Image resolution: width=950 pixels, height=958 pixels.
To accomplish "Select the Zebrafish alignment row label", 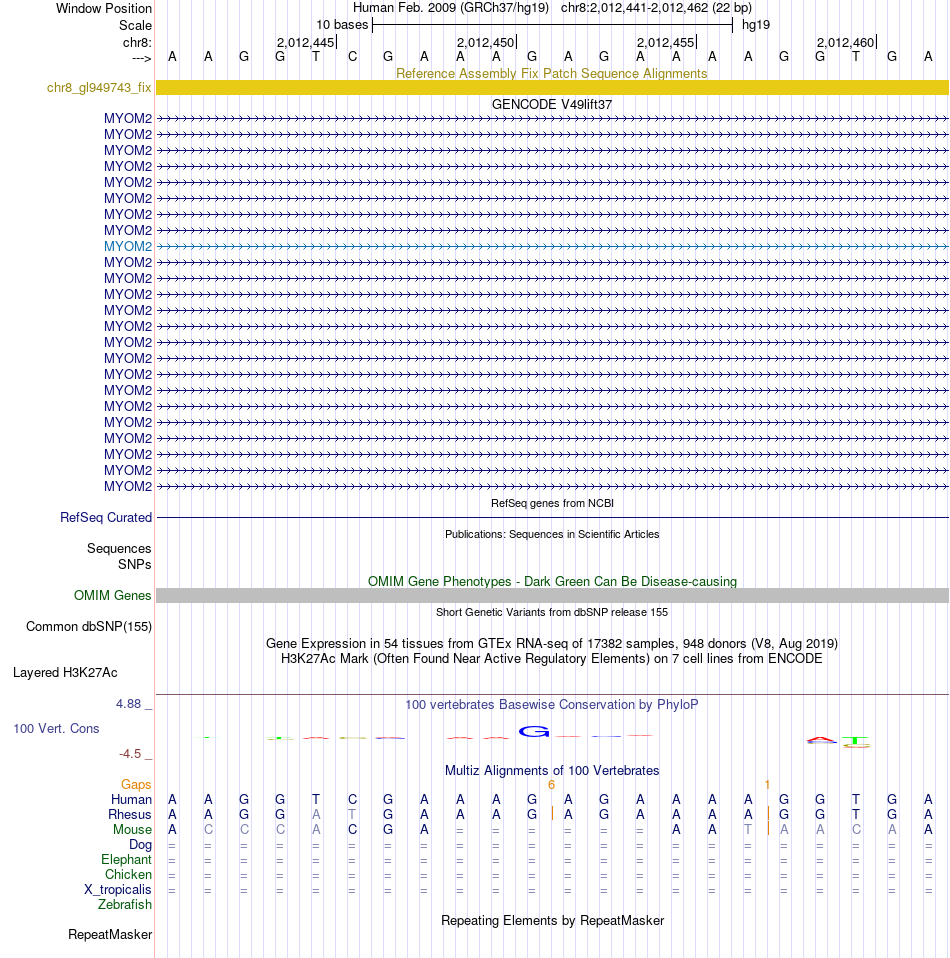I will pyautogui.click(x=125, y=904).
